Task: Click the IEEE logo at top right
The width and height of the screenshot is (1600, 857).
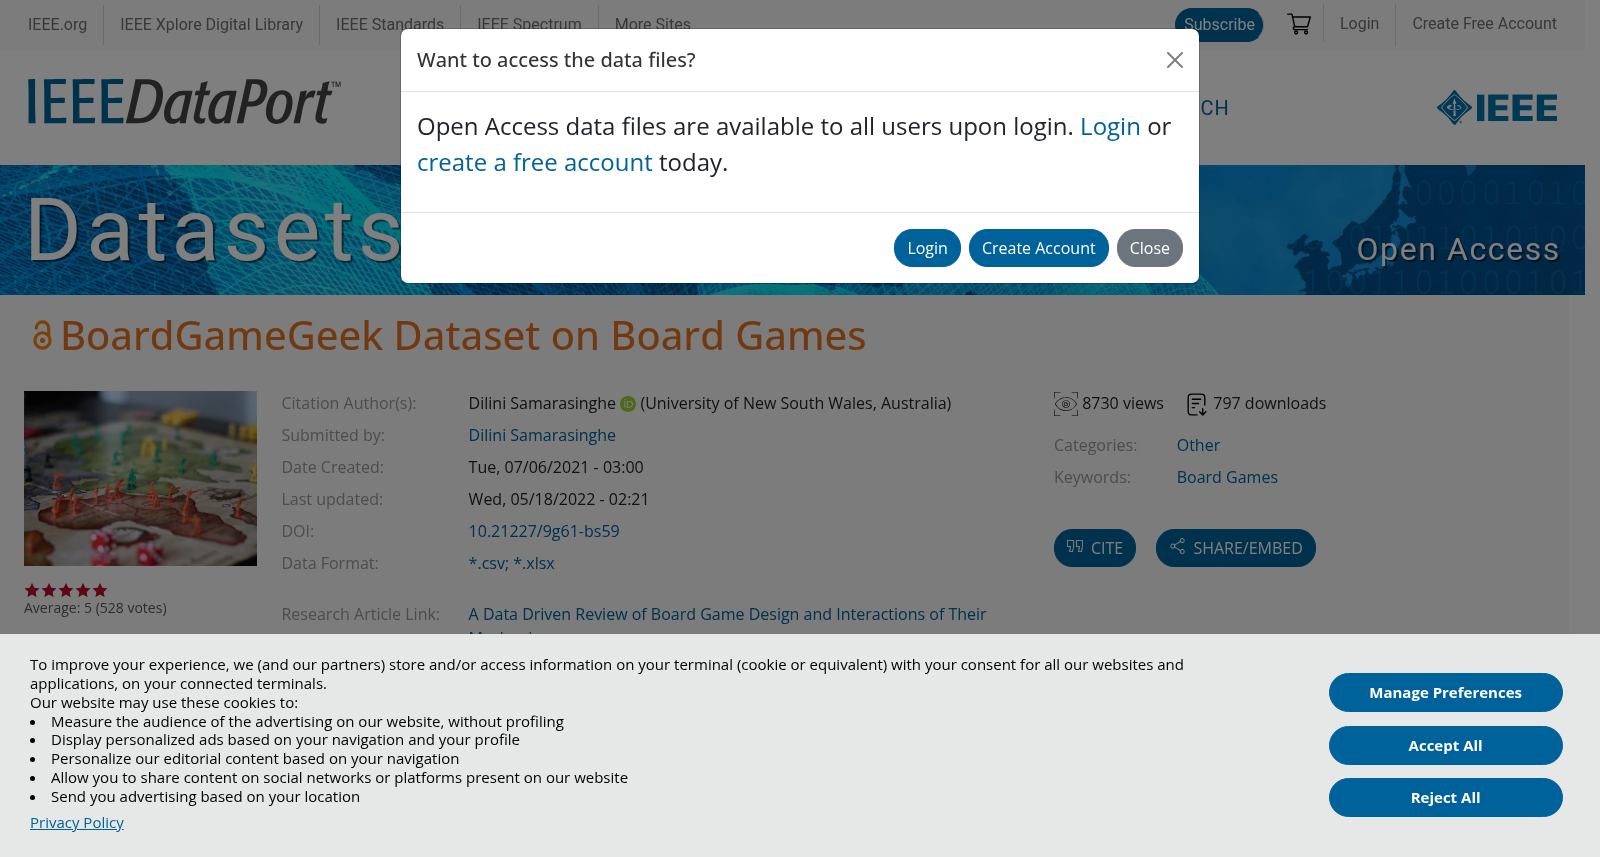Action: point(1497,108)
